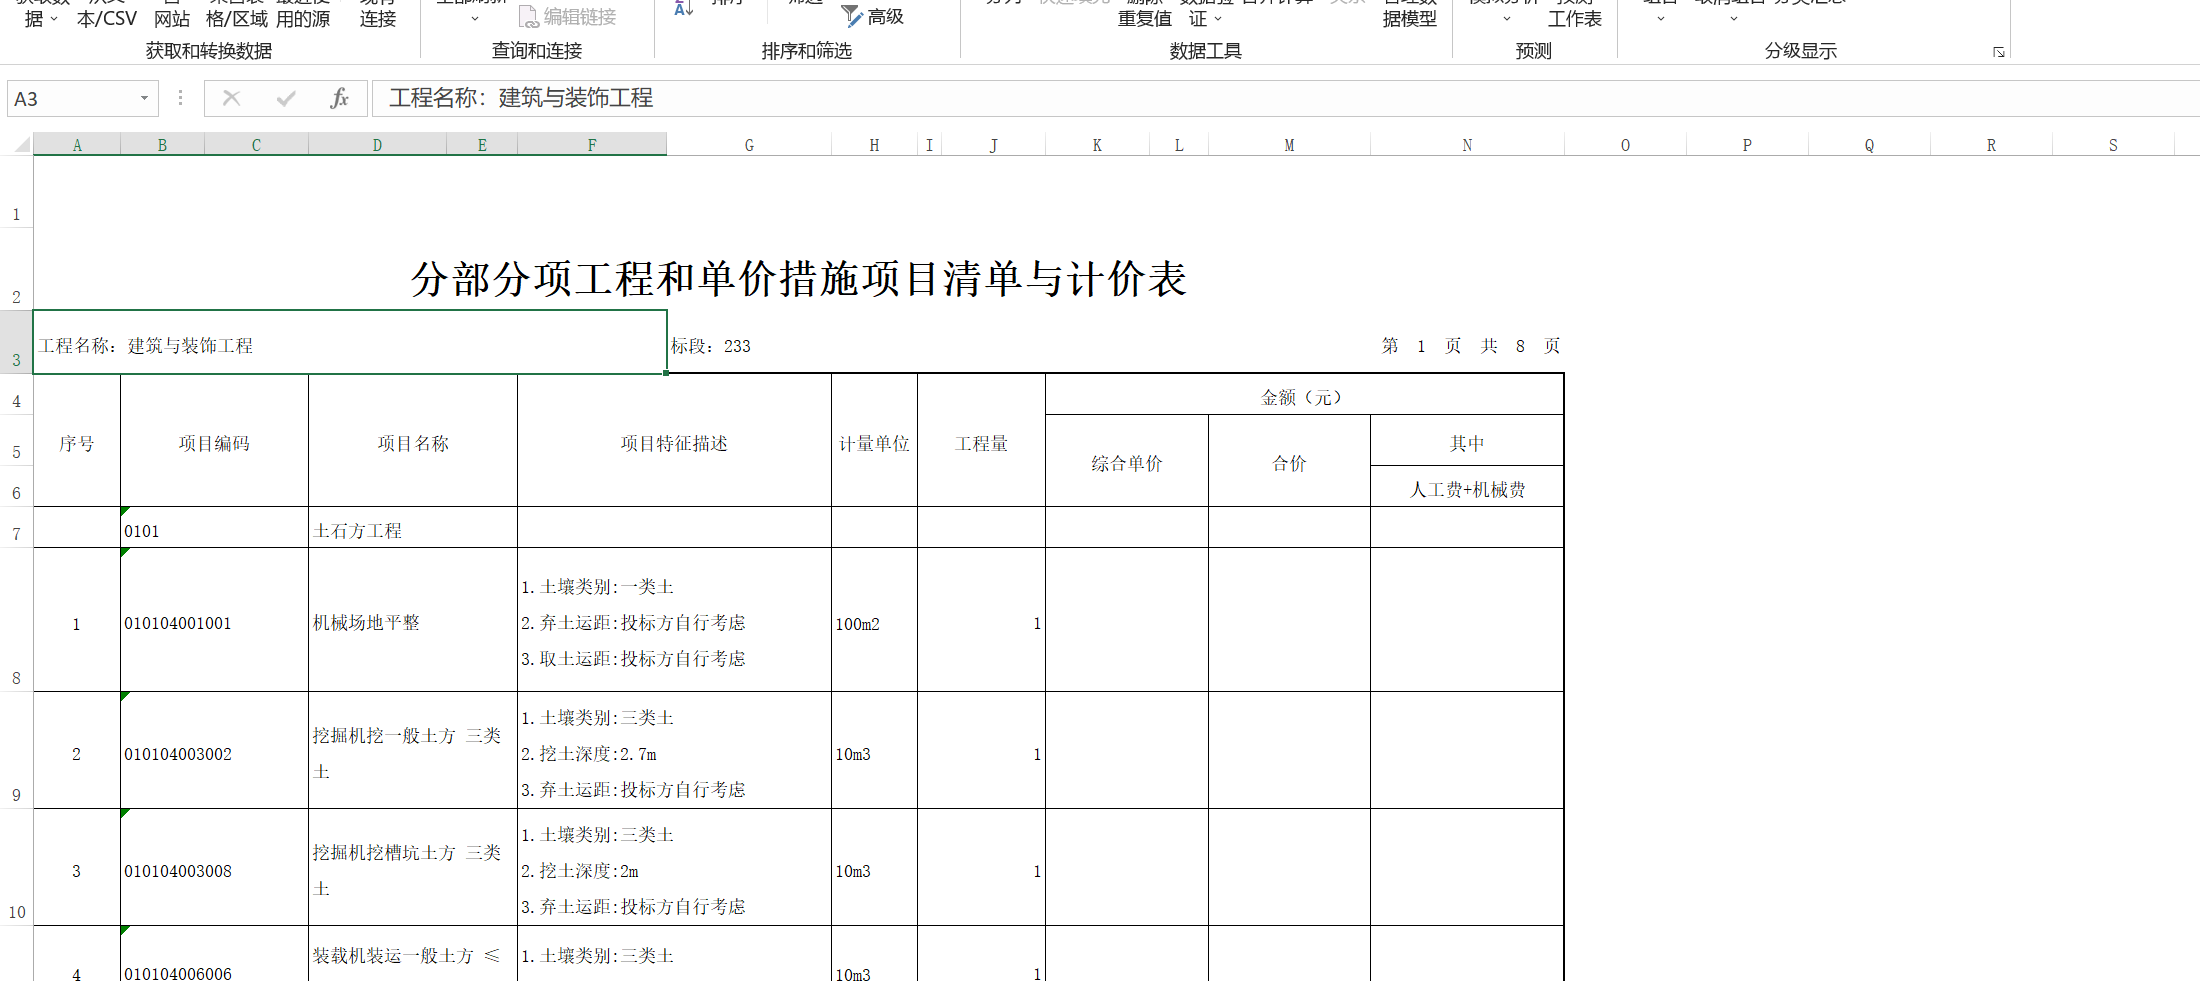Select row 2 header
The height and width of the screenshot is (981, 2200).
[x=16, y=269]
